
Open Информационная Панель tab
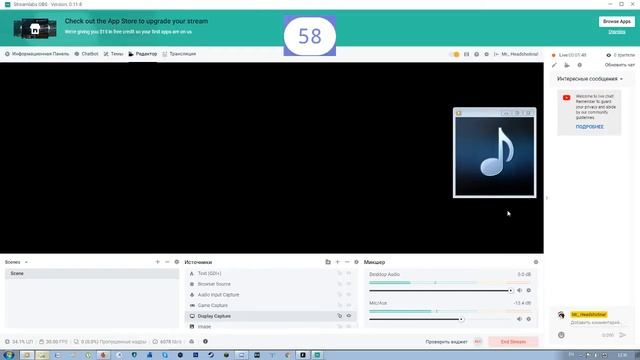(37, 54)
